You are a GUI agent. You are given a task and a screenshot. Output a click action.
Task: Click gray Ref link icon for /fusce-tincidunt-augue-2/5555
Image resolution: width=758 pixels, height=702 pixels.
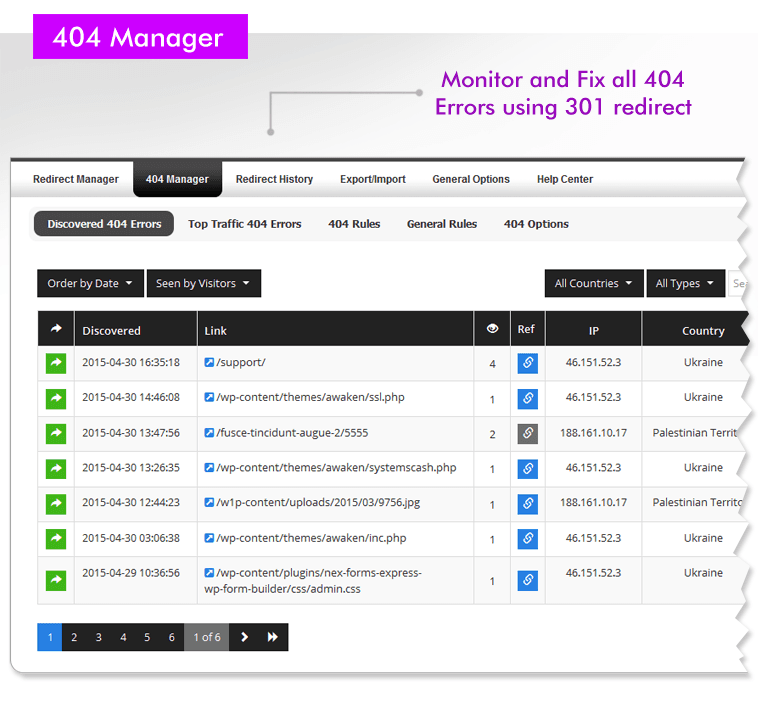click(x=527, y=433)
